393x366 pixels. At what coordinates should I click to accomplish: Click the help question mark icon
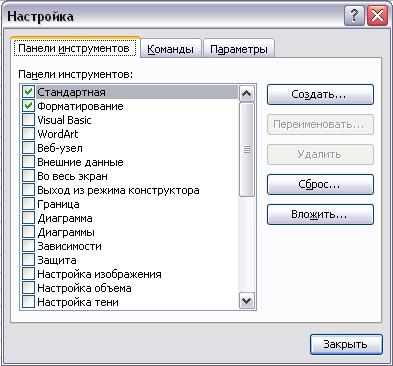(354, 16)
